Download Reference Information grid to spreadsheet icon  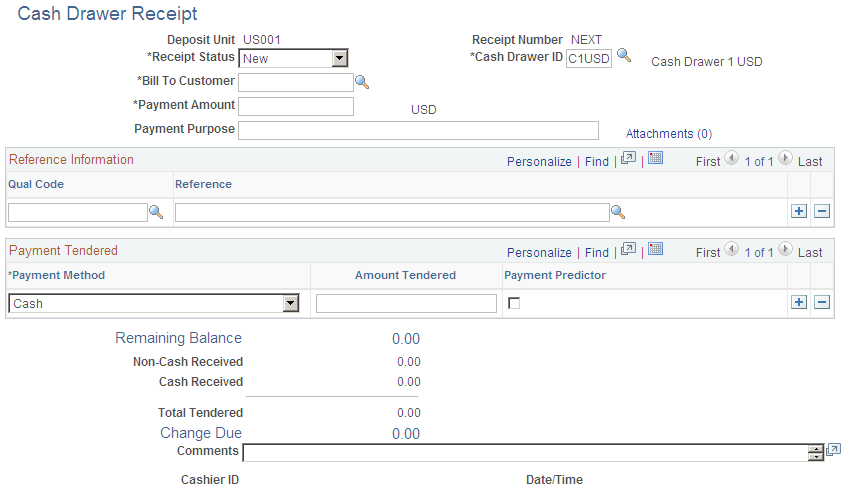655,158
